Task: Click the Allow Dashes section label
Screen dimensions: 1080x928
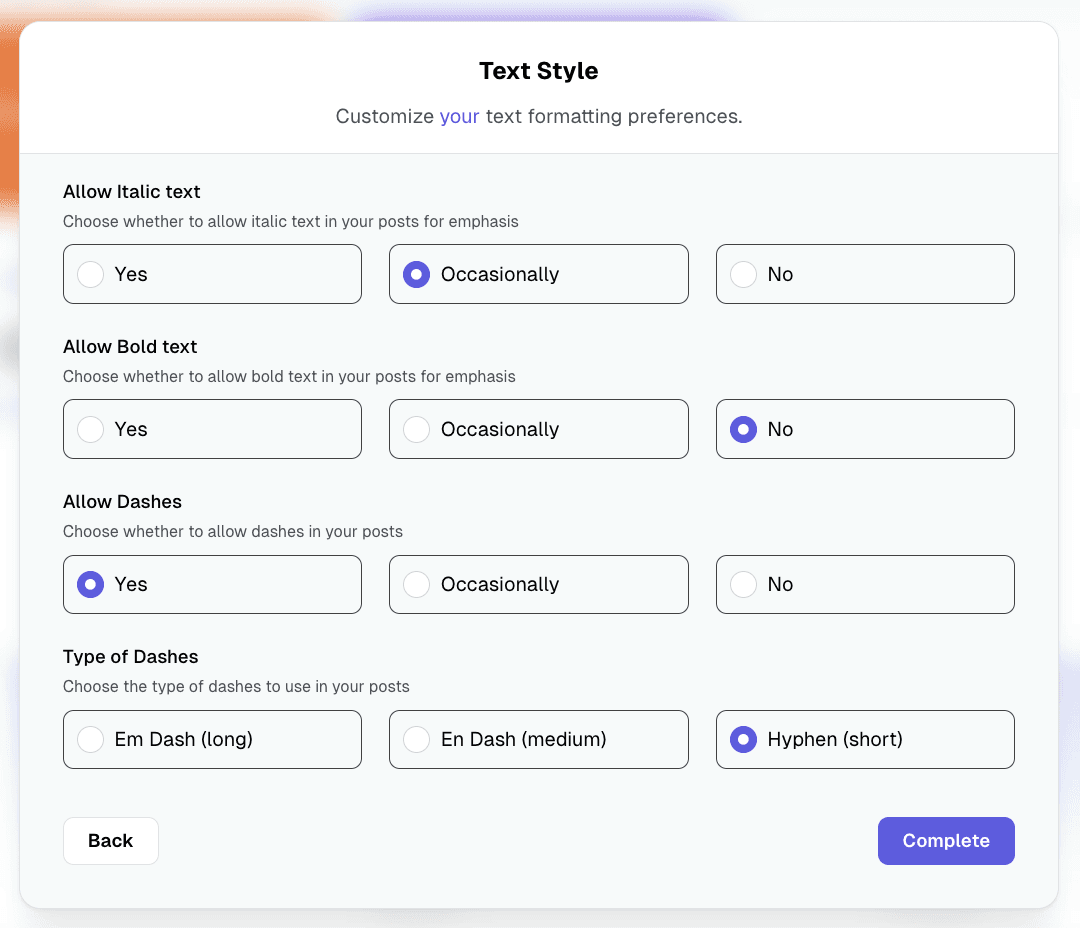Action: click(122, 501)
